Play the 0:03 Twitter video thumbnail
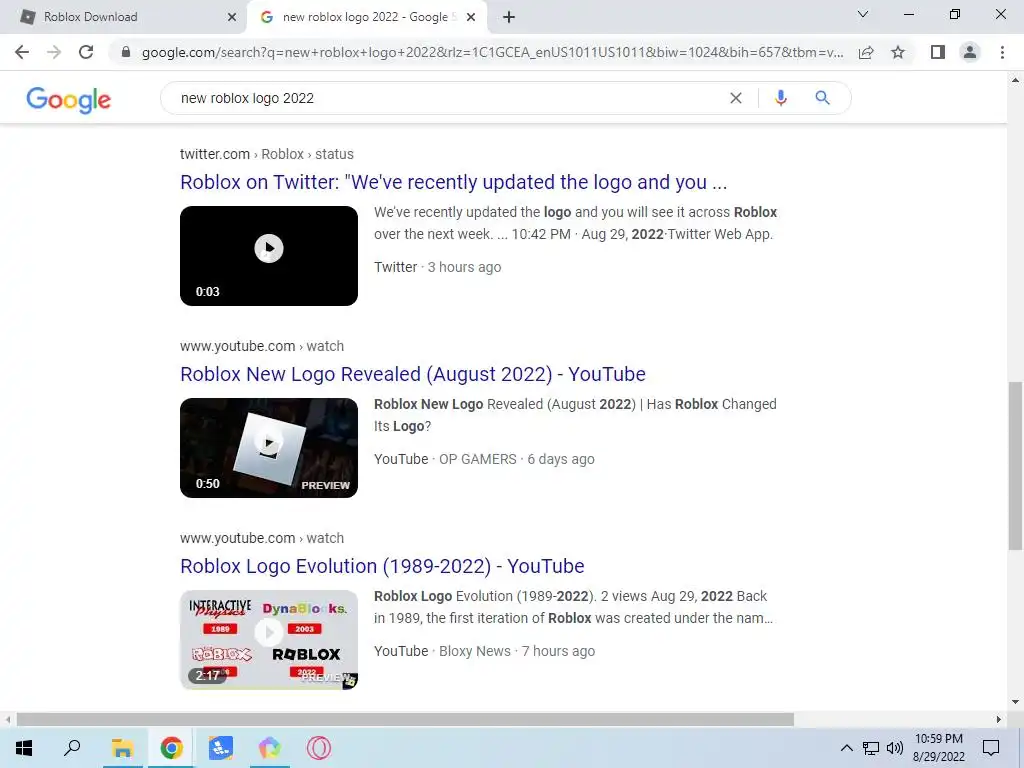Screen dimensions: 1024x768 [x=269, y=256]
